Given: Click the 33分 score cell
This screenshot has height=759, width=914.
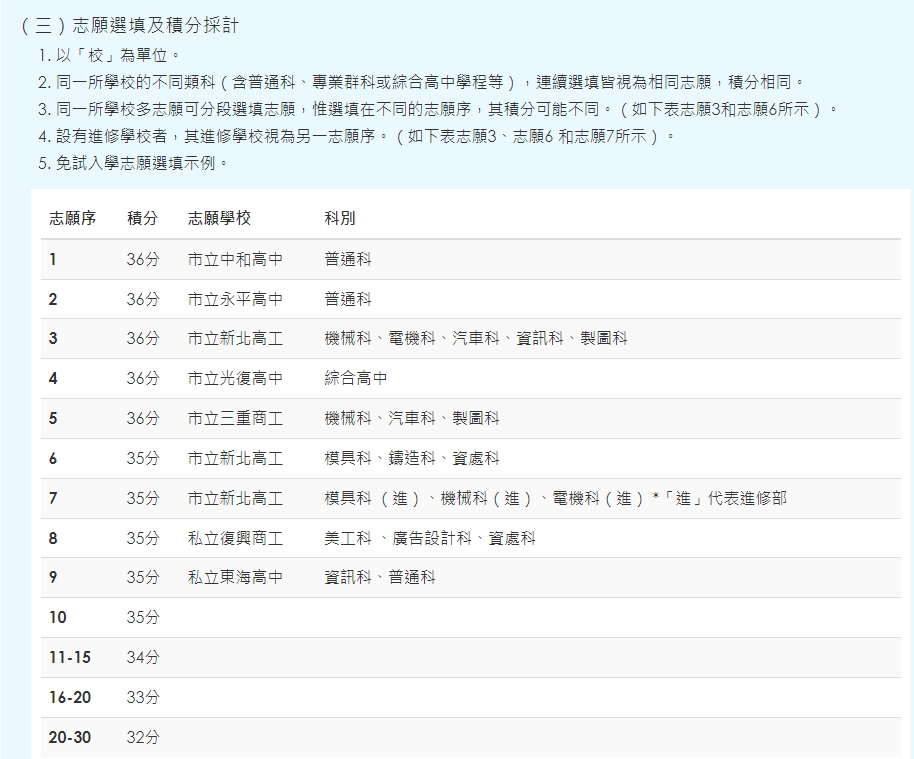Looking at the screenshot, I should coord(143,697).
